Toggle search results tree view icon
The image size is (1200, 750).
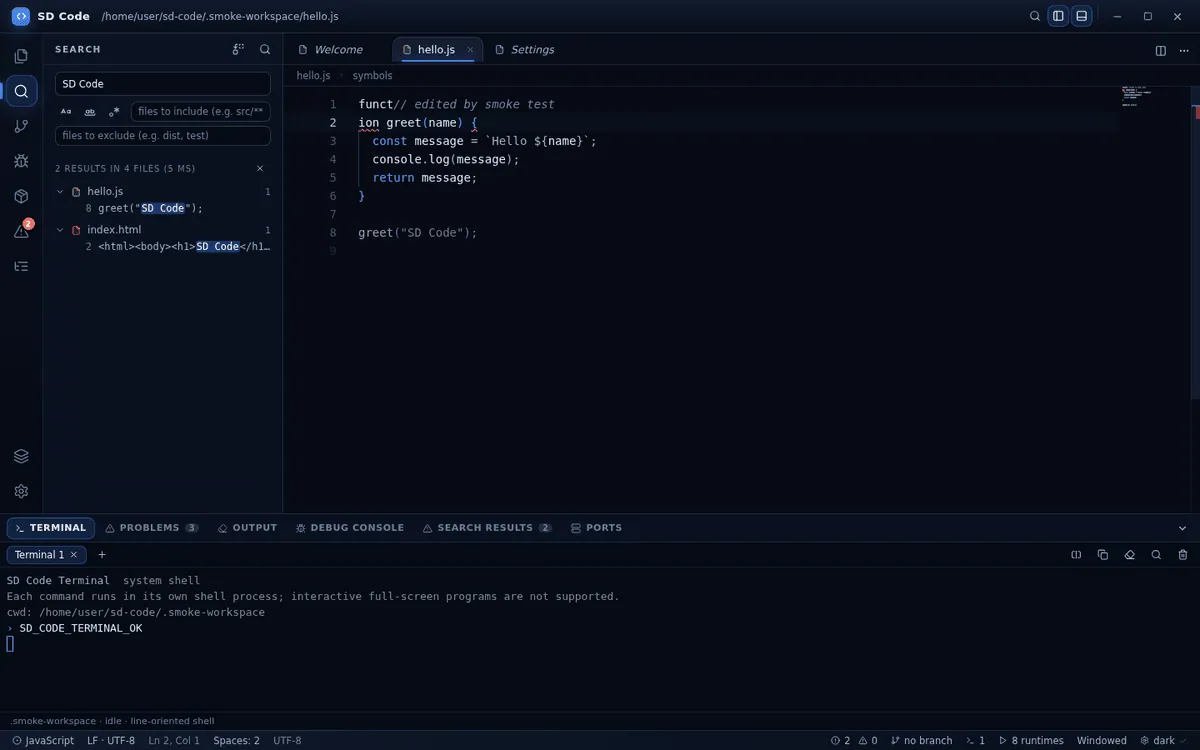pos(238,49)
